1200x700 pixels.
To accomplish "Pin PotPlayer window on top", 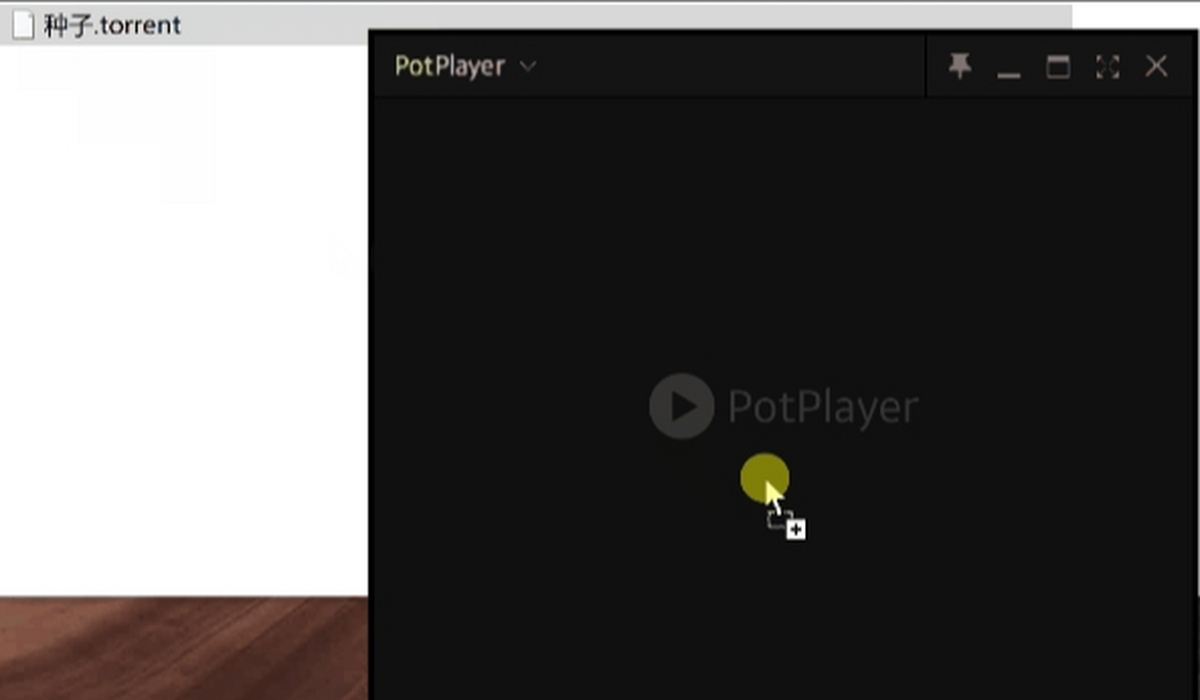I will (x=960, y=66).
